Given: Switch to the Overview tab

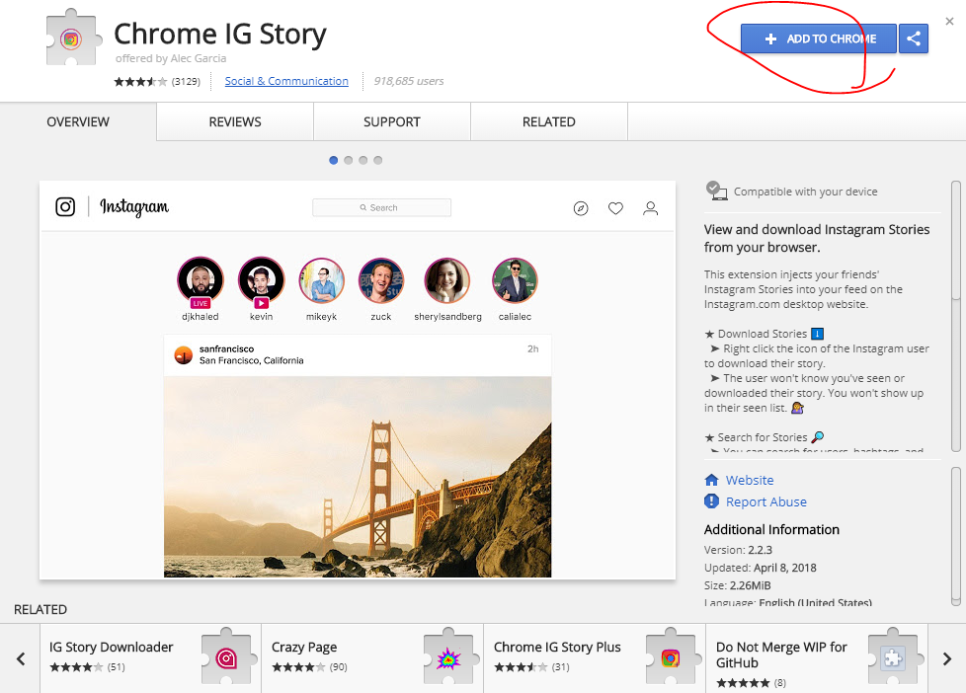Looking at the screenshot, I should click(78, 122).
